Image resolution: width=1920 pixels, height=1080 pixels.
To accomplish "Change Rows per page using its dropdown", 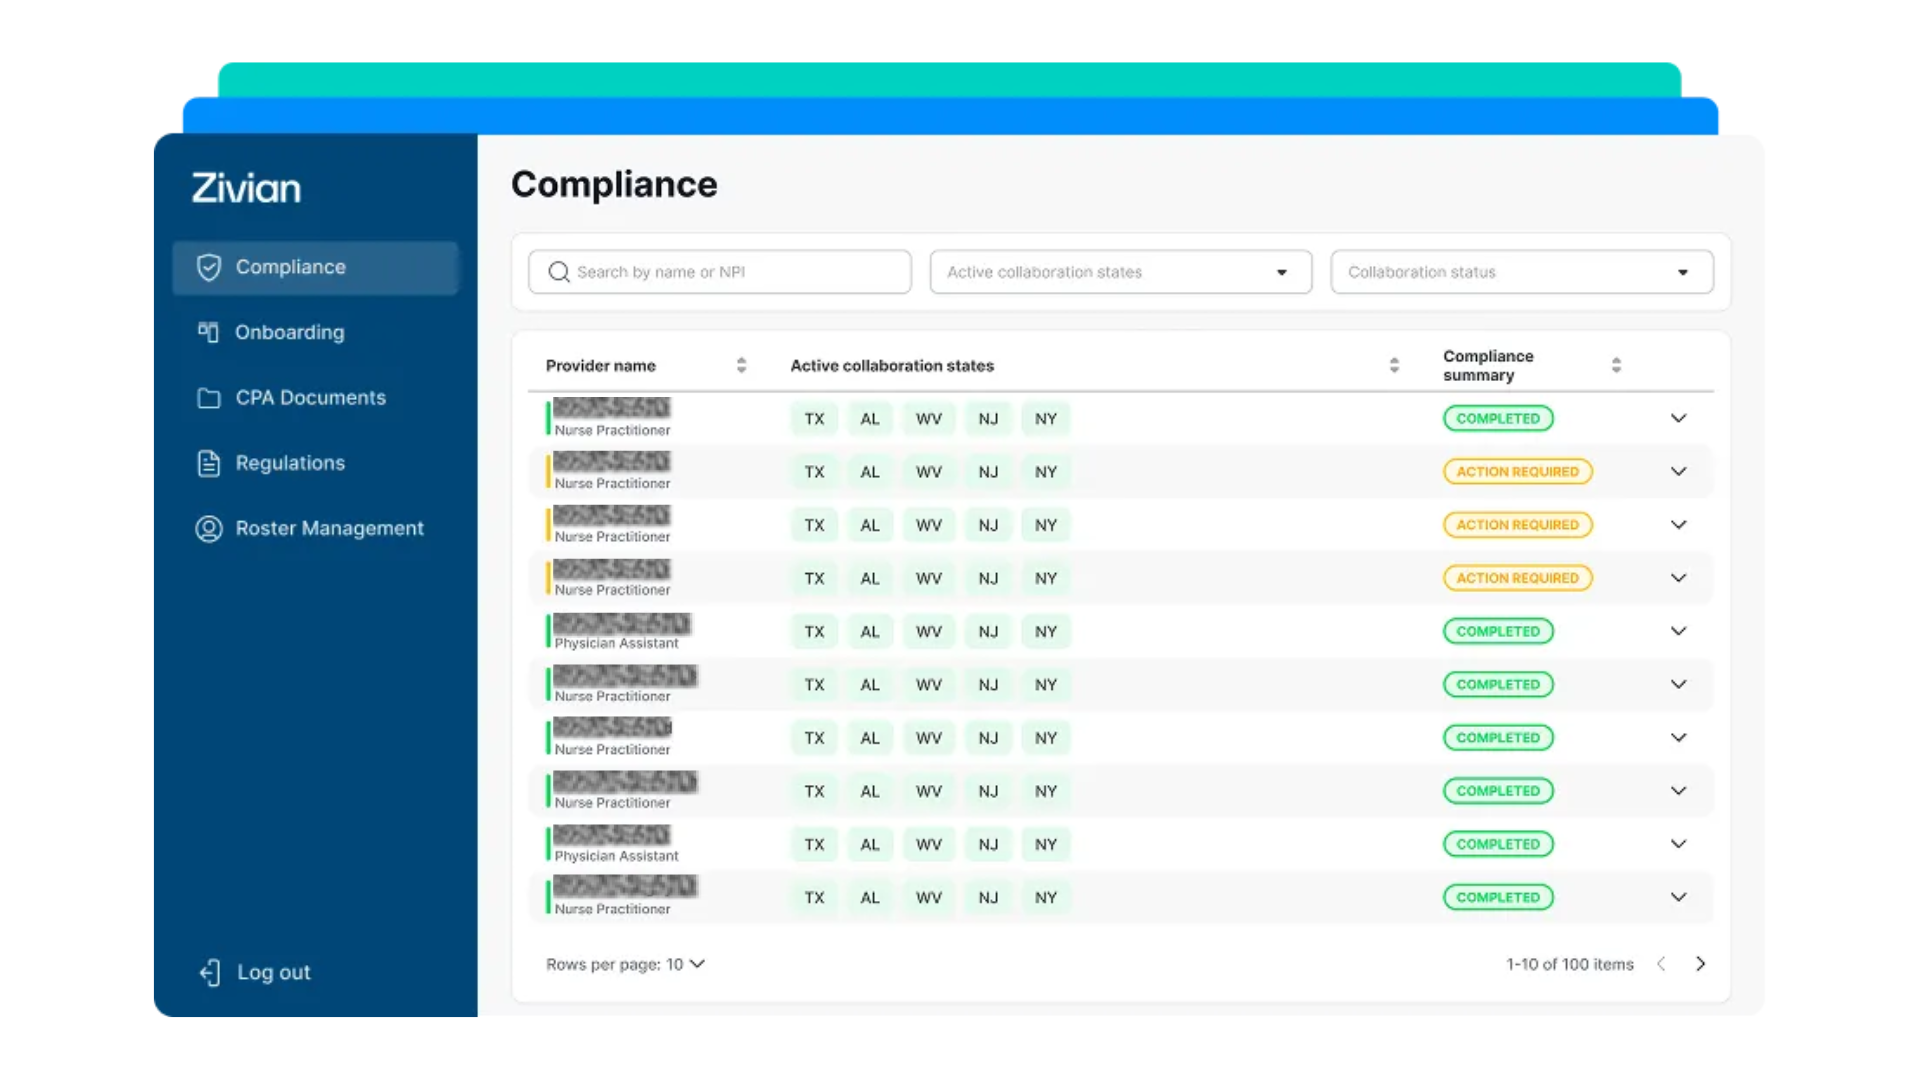I will tap(697, 964).
